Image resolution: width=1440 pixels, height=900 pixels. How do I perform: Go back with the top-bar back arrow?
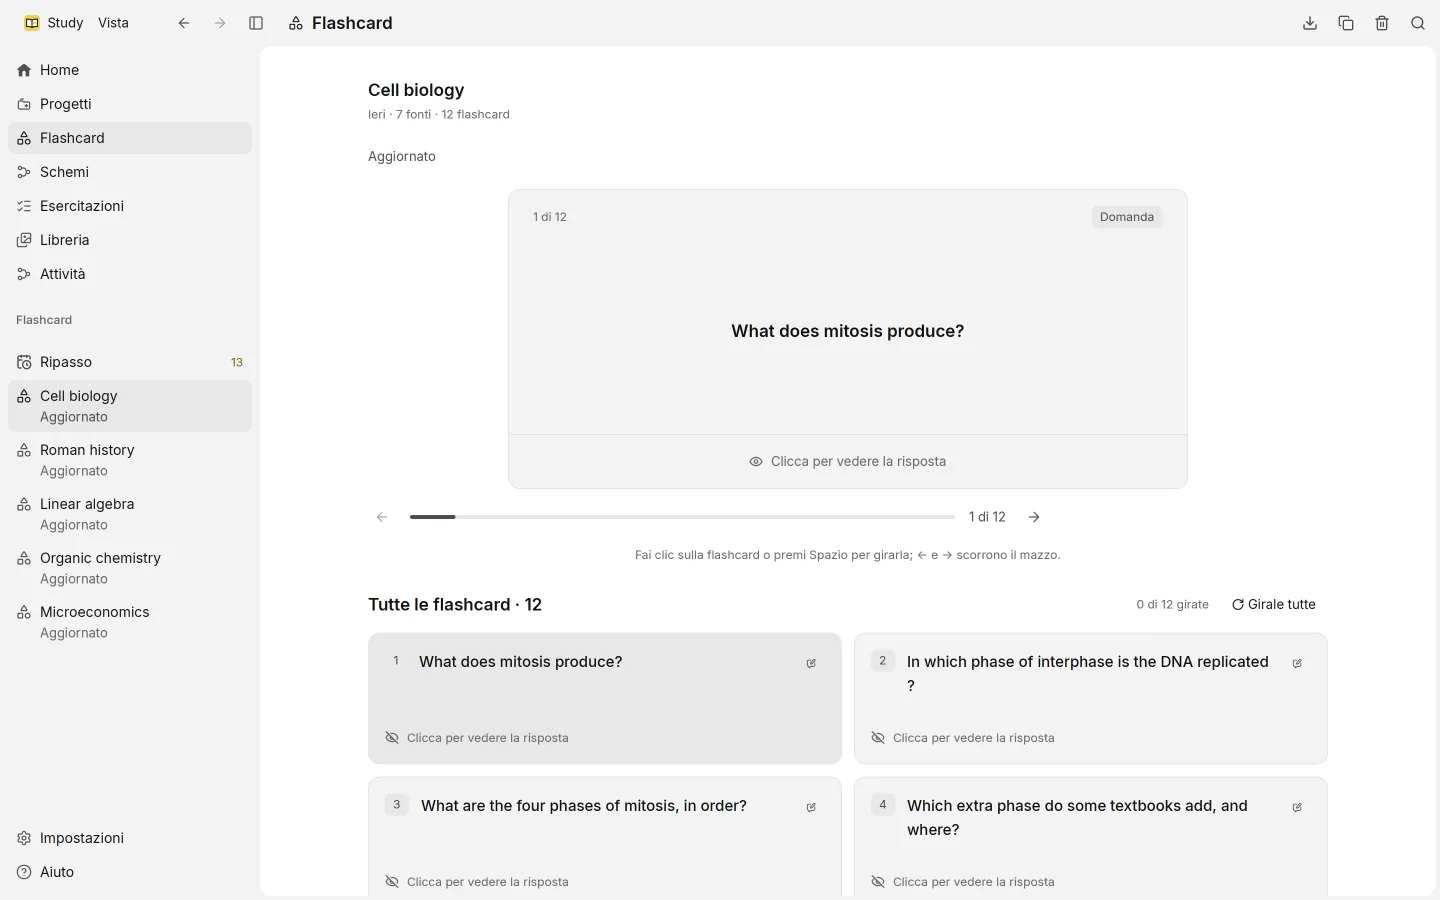184,23
